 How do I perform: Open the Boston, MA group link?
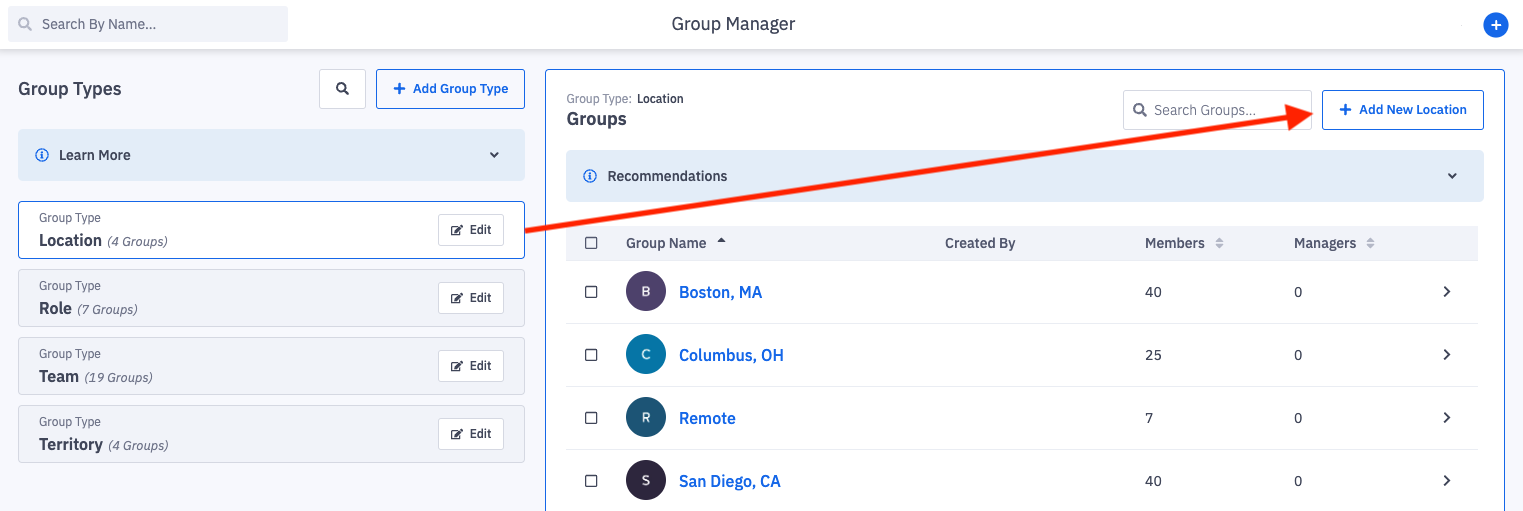click(x=720, y=292)
